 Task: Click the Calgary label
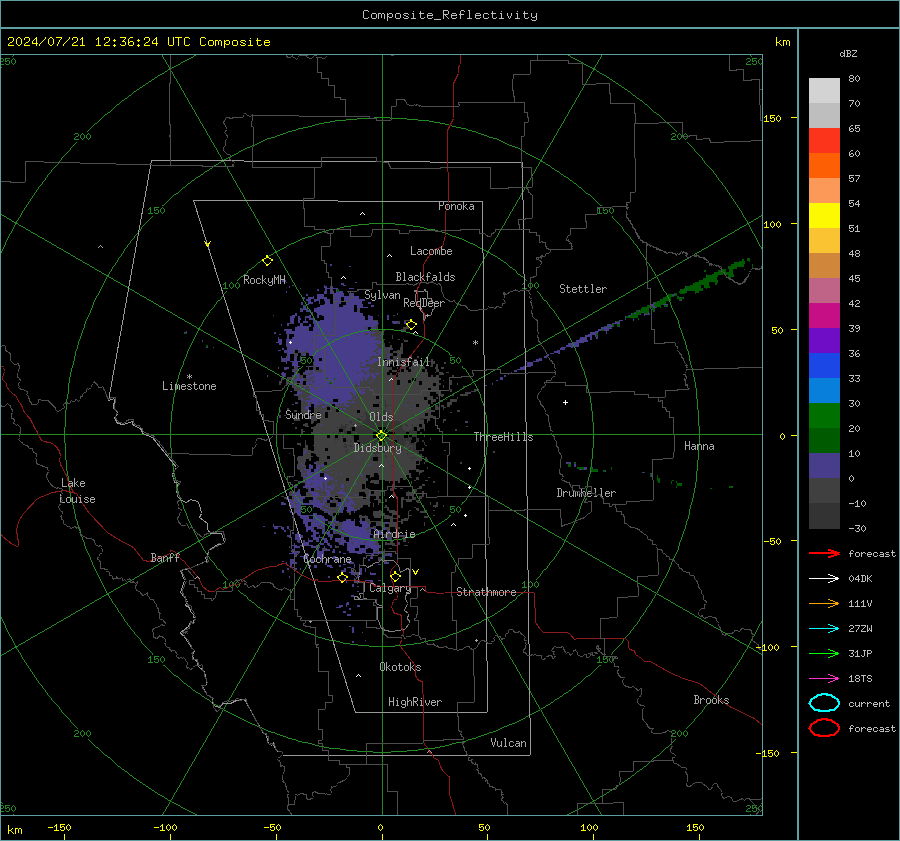(390, 588)
